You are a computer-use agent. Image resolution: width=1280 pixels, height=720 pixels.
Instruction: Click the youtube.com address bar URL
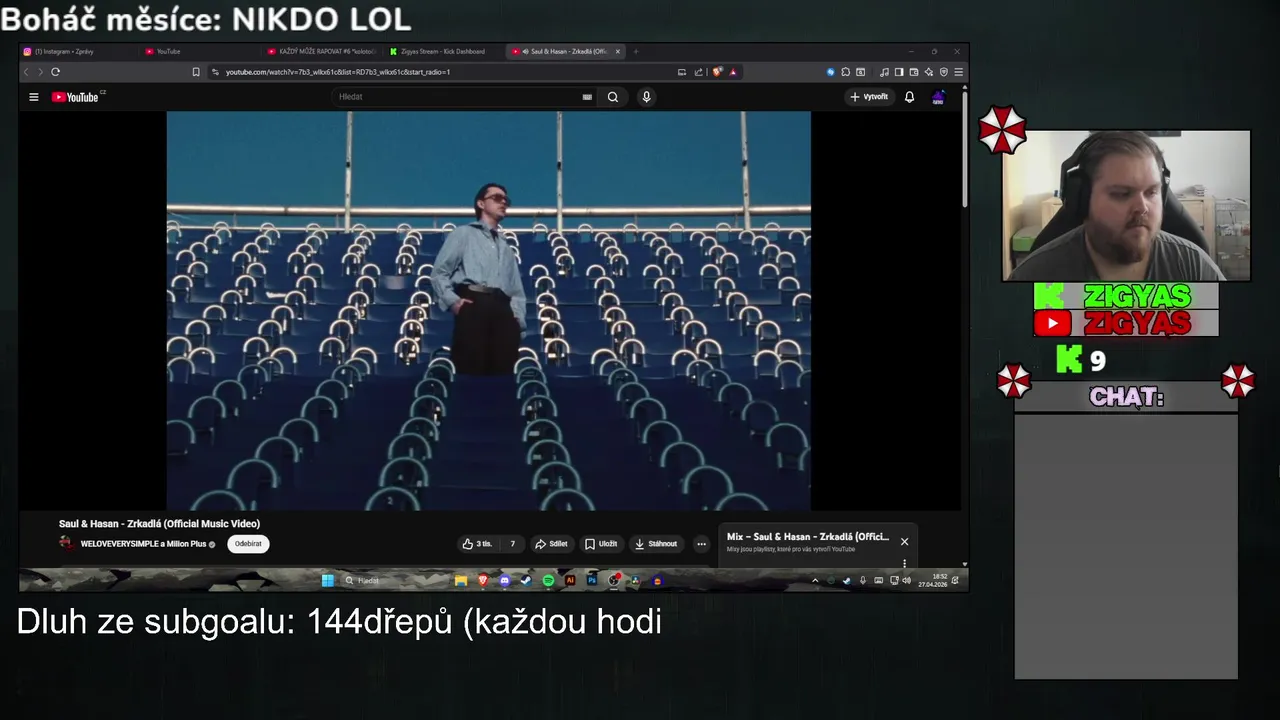click(x=337, y=72)
